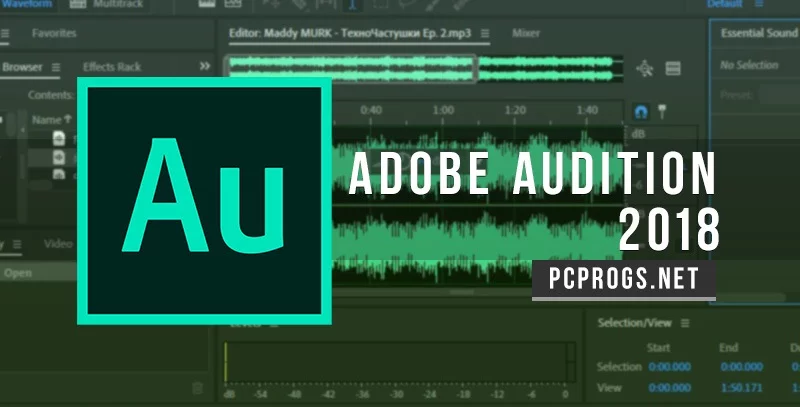Toggle the snapping magnet icon

tap(641, 112)
